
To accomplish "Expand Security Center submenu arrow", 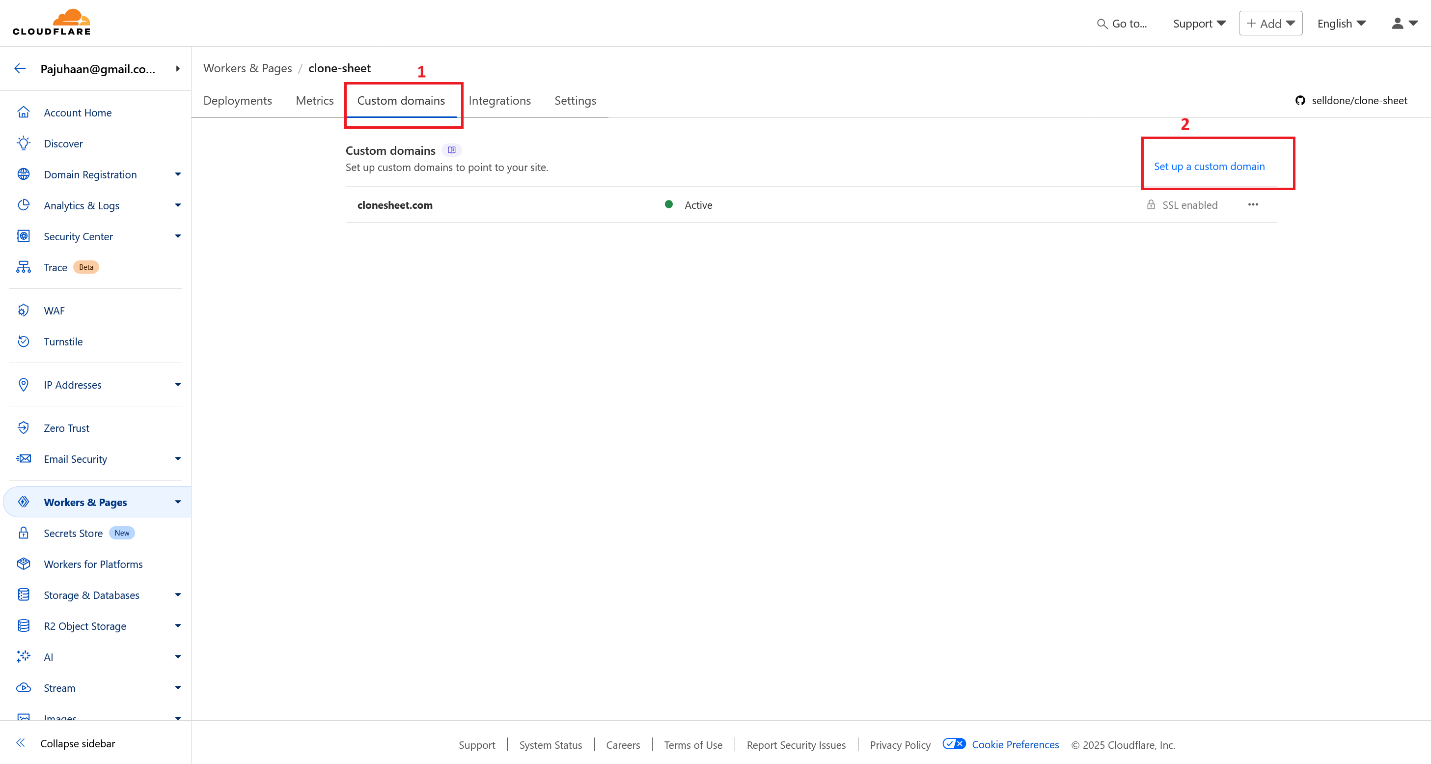I will pos(178,236).
